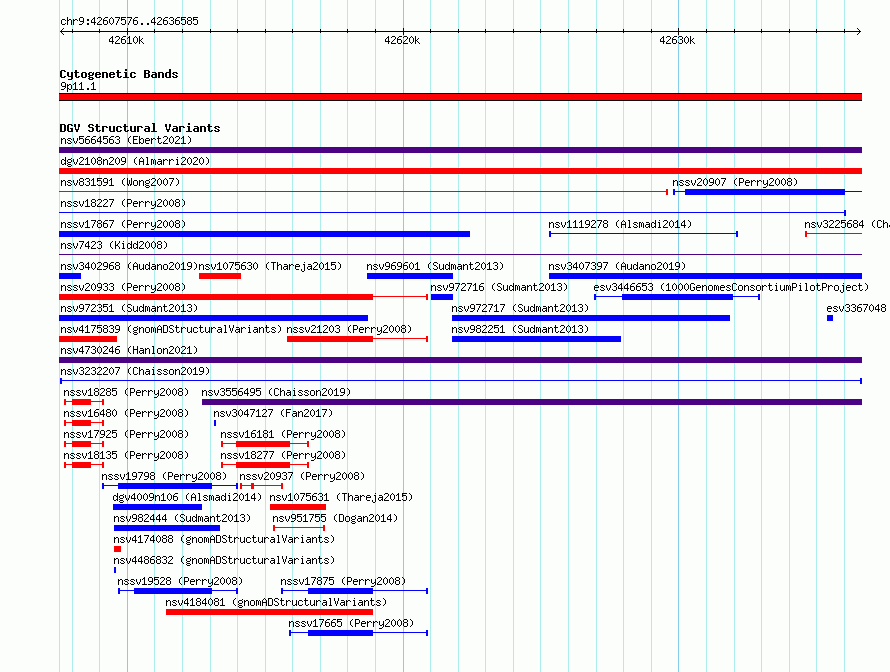Open nsv1075630 (Thareja2015) variant
890x672 pixels.
(x=270, y=266)
